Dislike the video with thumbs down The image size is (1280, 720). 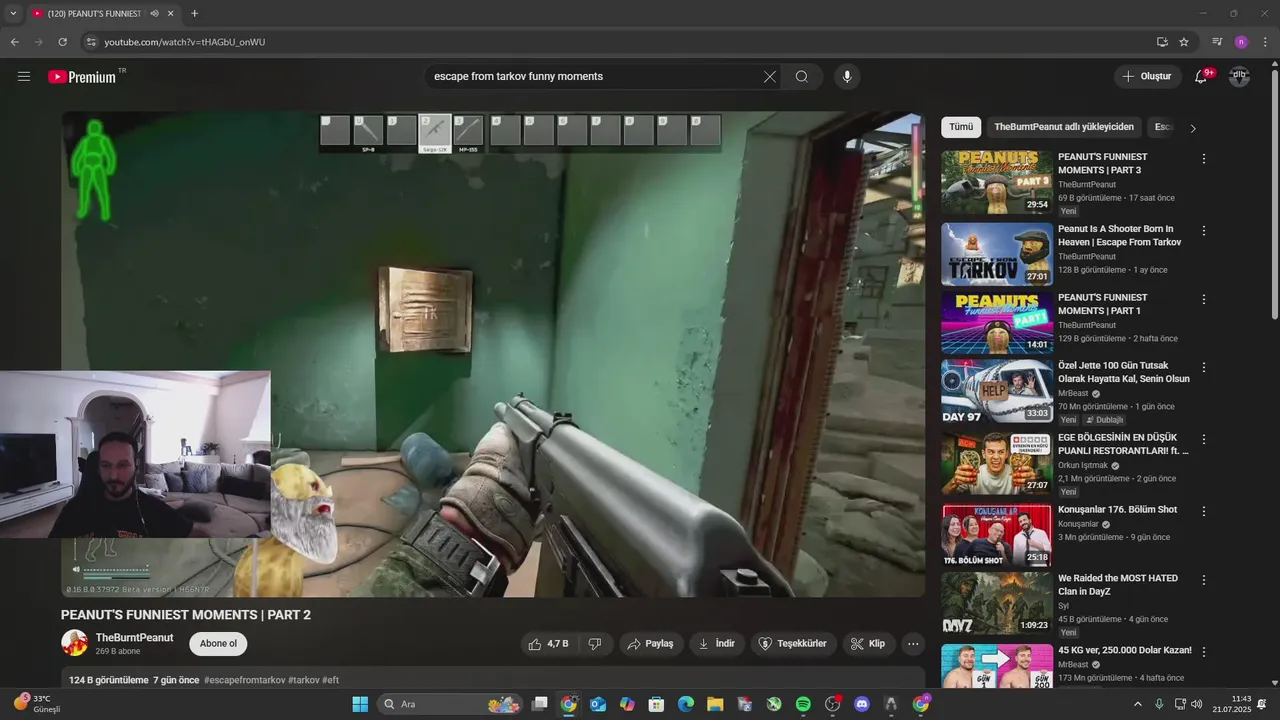click(x=595, y=644)
